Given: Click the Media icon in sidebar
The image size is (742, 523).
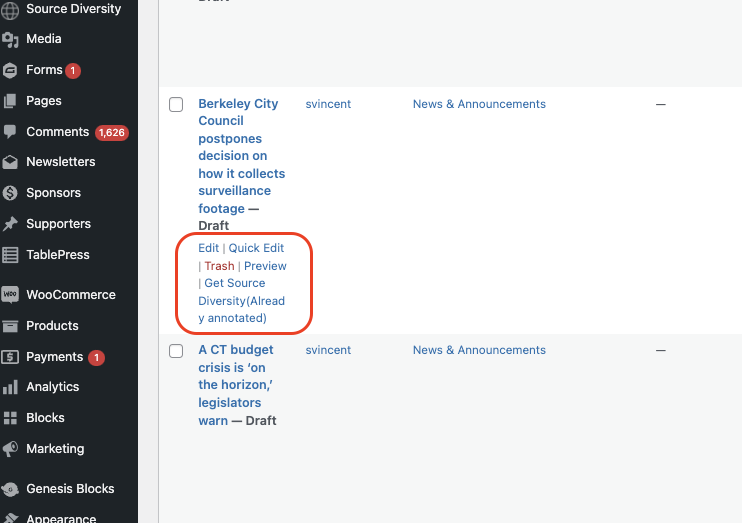Looking at the screenshot, I should (11, 39).
